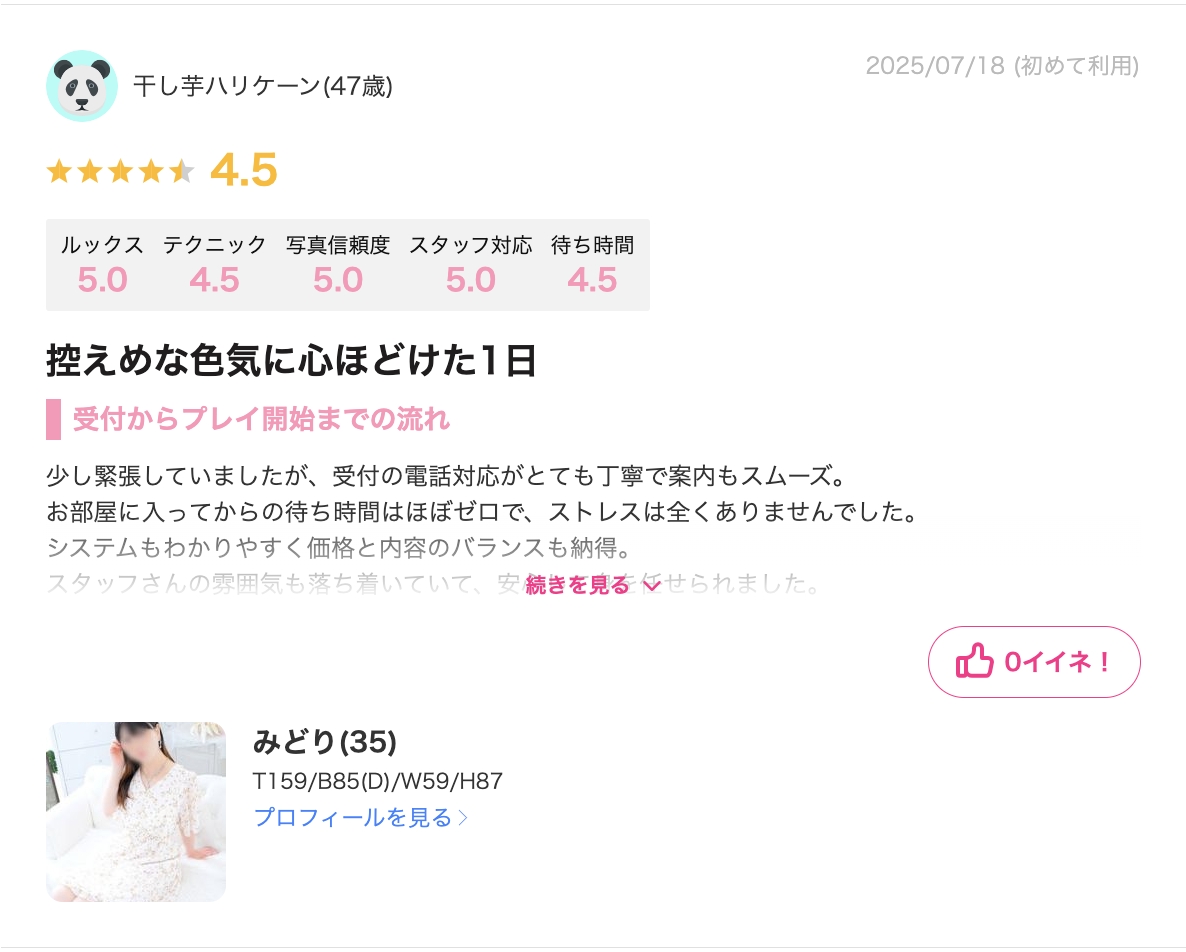Screen dimensions: 1186x952
Task: Click the panda avatar icon
Action: [82, 85]
